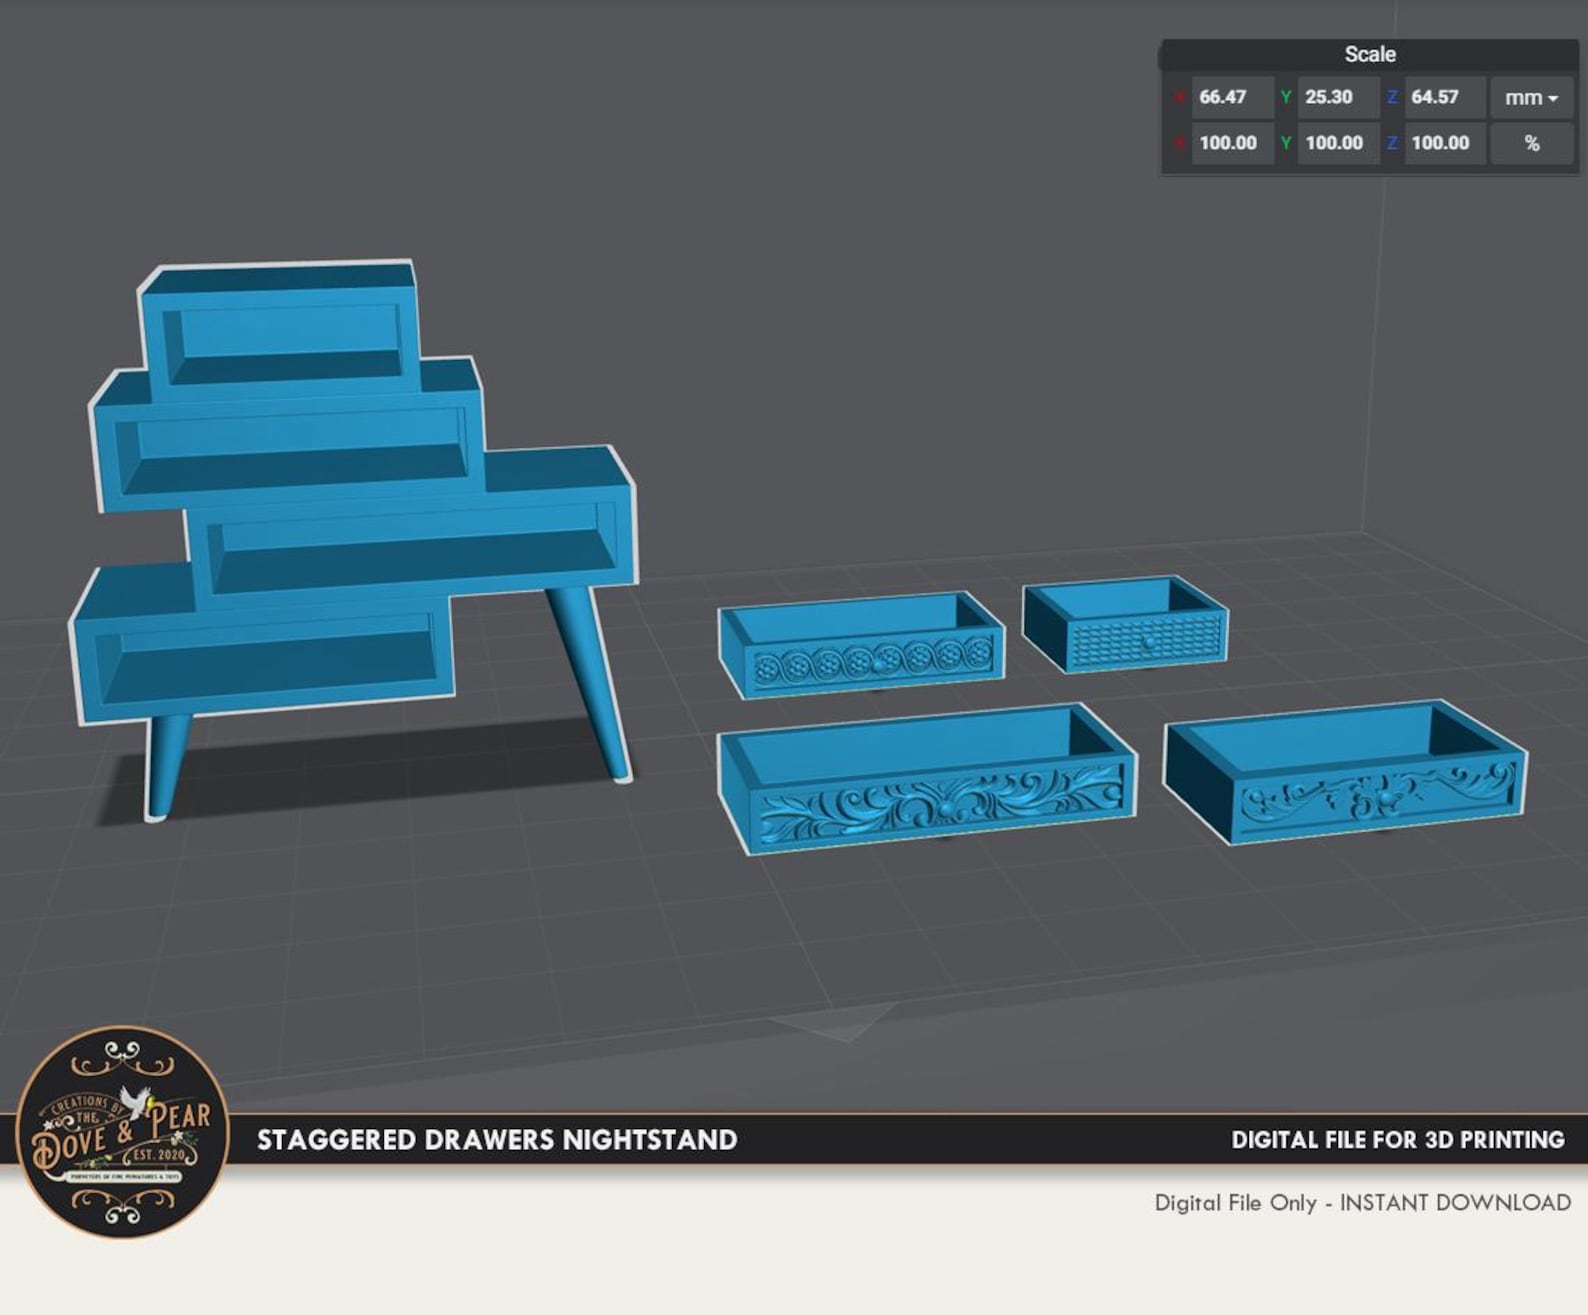Click the Instant Download text
1588x1315 pixels.
(1455, 1203)
